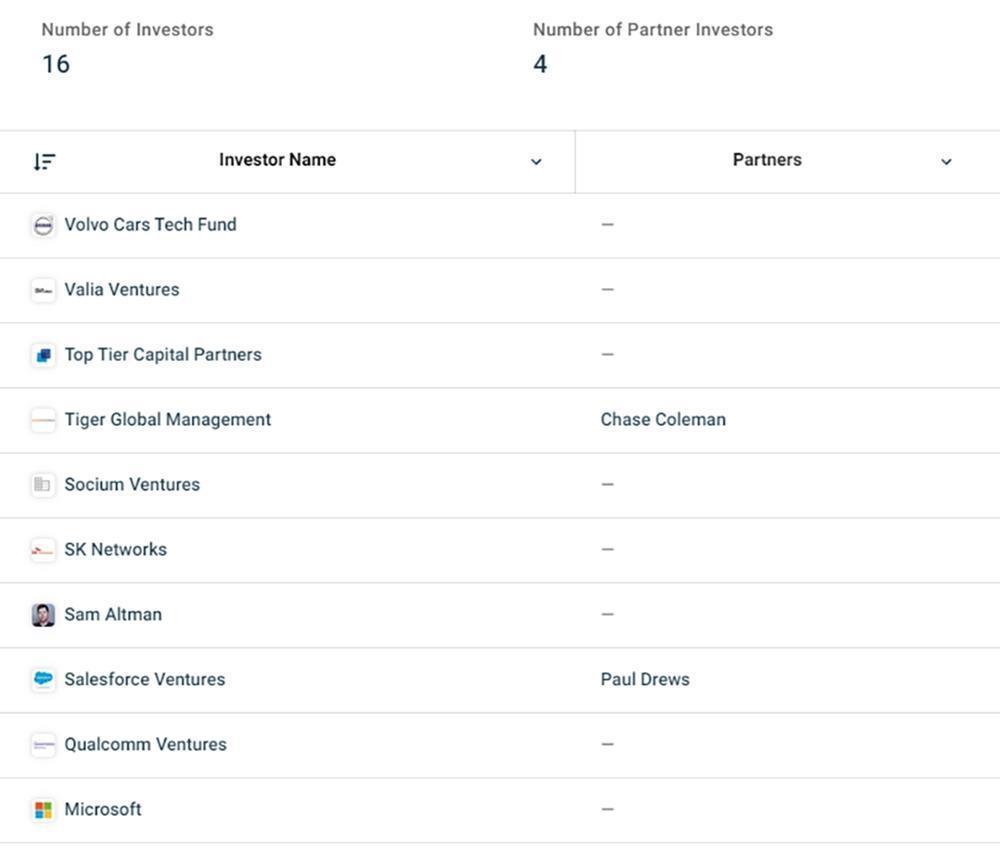Open the Tiger Global Management investor page
1000x851 pixels.
click(167, 420)
